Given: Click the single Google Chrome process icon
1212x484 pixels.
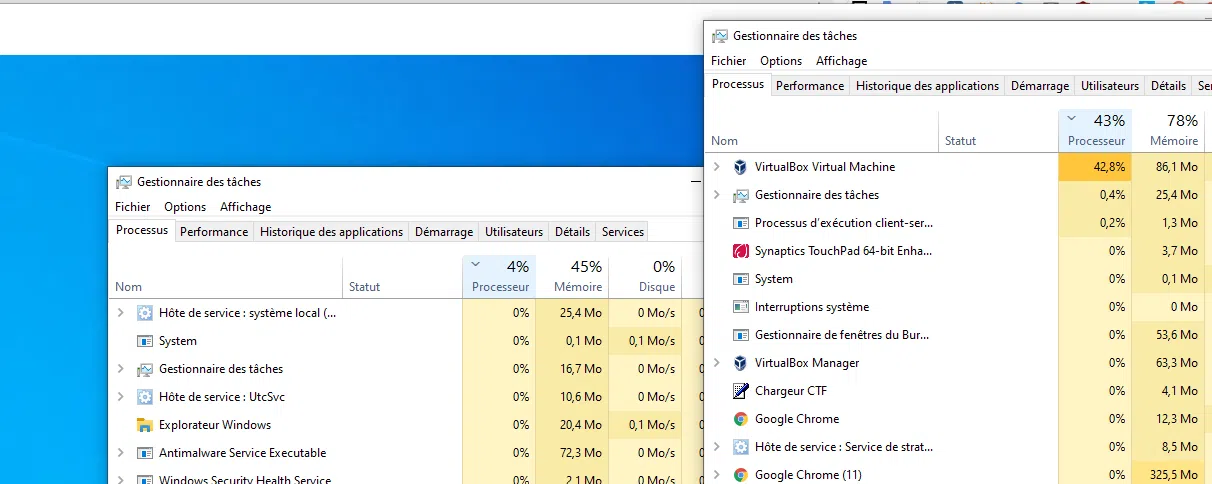Looking at the screenshot, I should [x=741, y=419].
